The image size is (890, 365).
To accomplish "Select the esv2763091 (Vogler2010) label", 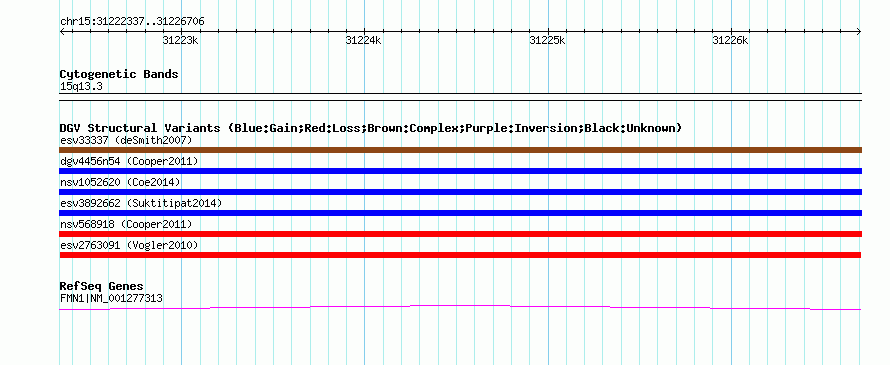I will click(x=129, y=245).
